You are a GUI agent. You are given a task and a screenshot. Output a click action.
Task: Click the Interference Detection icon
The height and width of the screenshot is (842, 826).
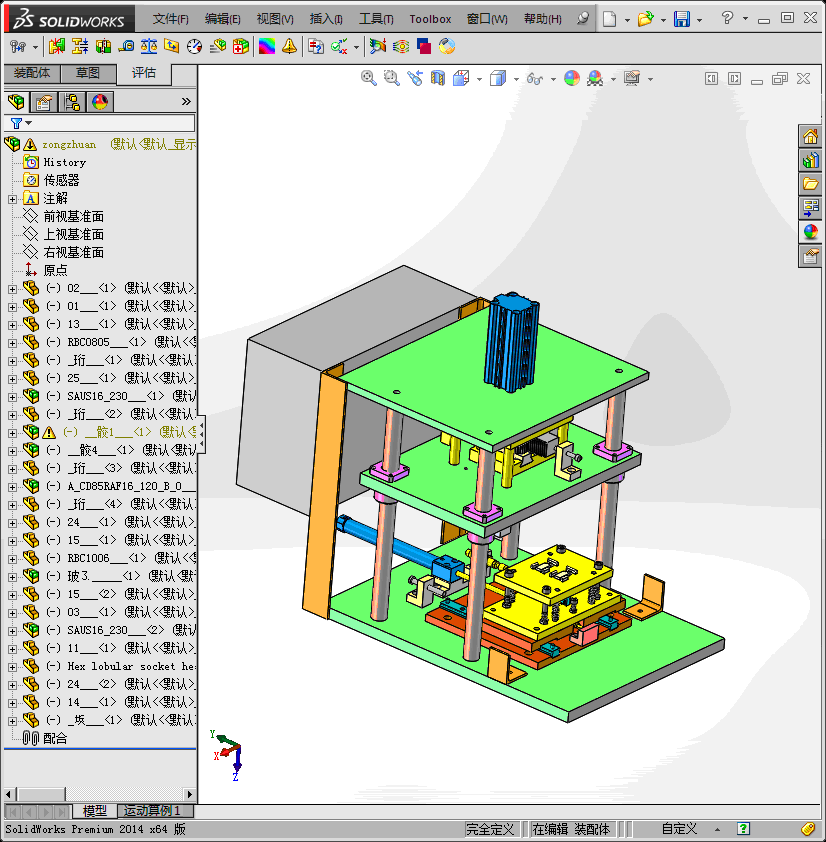(x=56, y=47)
